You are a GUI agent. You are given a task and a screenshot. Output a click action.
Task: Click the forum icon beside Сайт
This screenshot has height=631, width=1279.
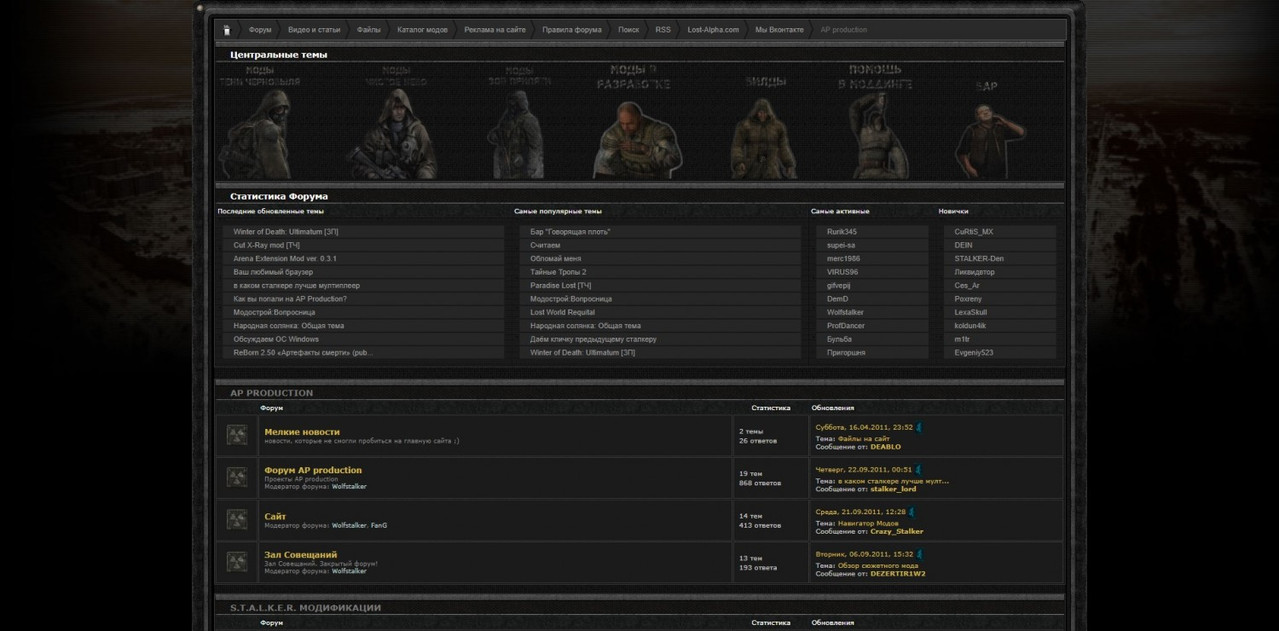tap(237, 519)
